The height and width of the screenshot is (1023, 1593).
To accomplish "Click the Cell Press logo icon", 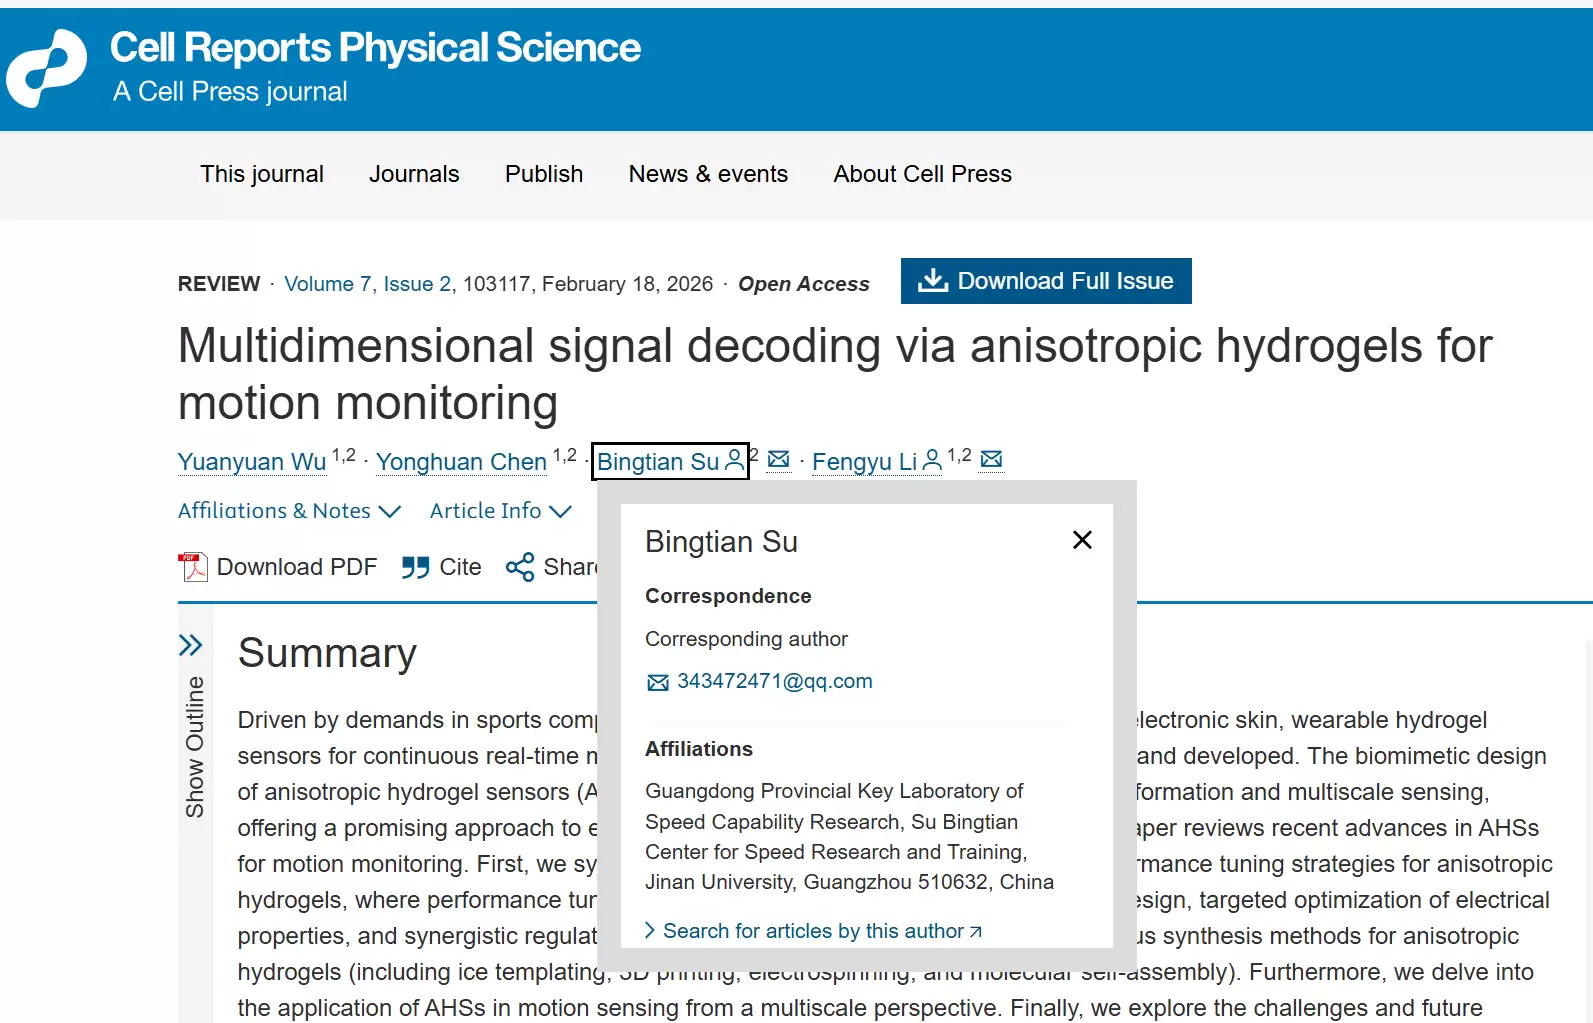I will [x=47, y=68].
